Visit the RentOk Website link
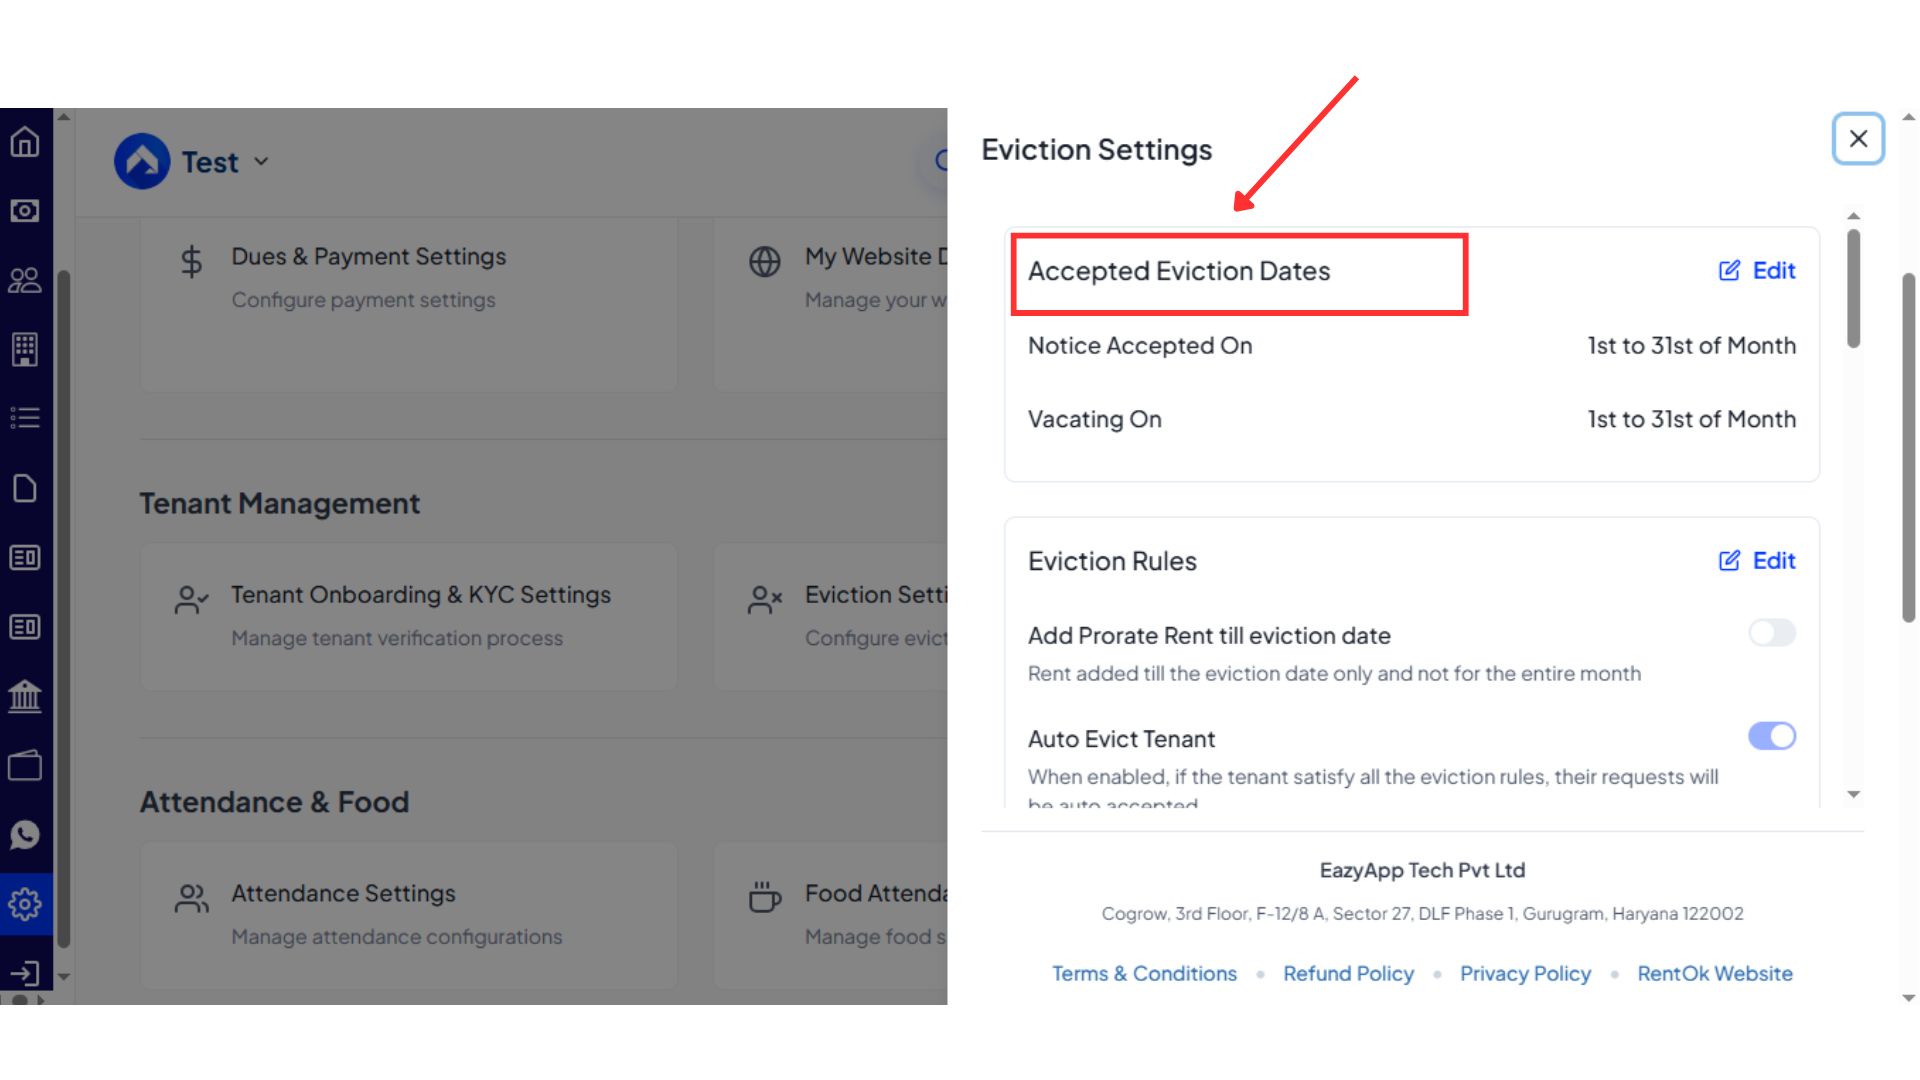This screenshot has width=1920, height=1080. point(1714,974)
